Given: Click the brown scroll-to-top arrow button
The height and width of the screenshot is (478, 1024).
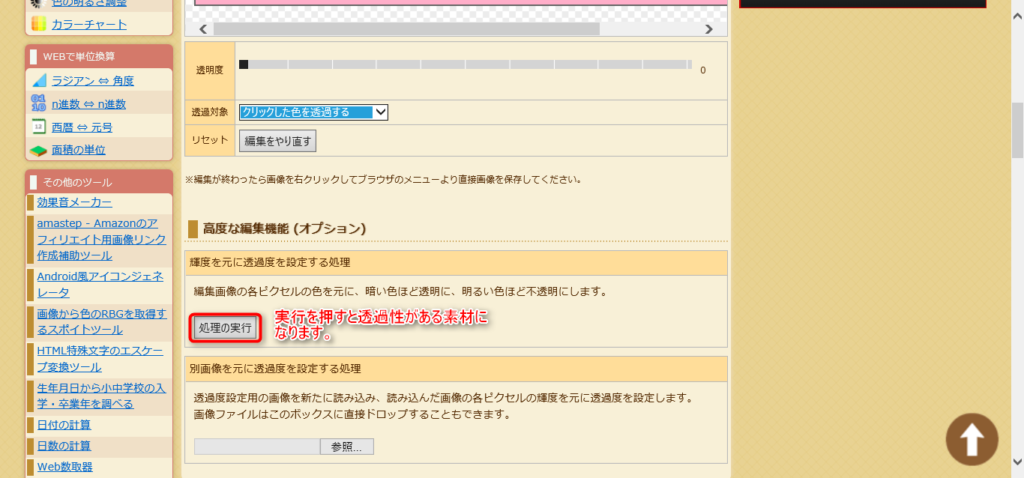Looking at the screenshot, I should pos(972,439).
